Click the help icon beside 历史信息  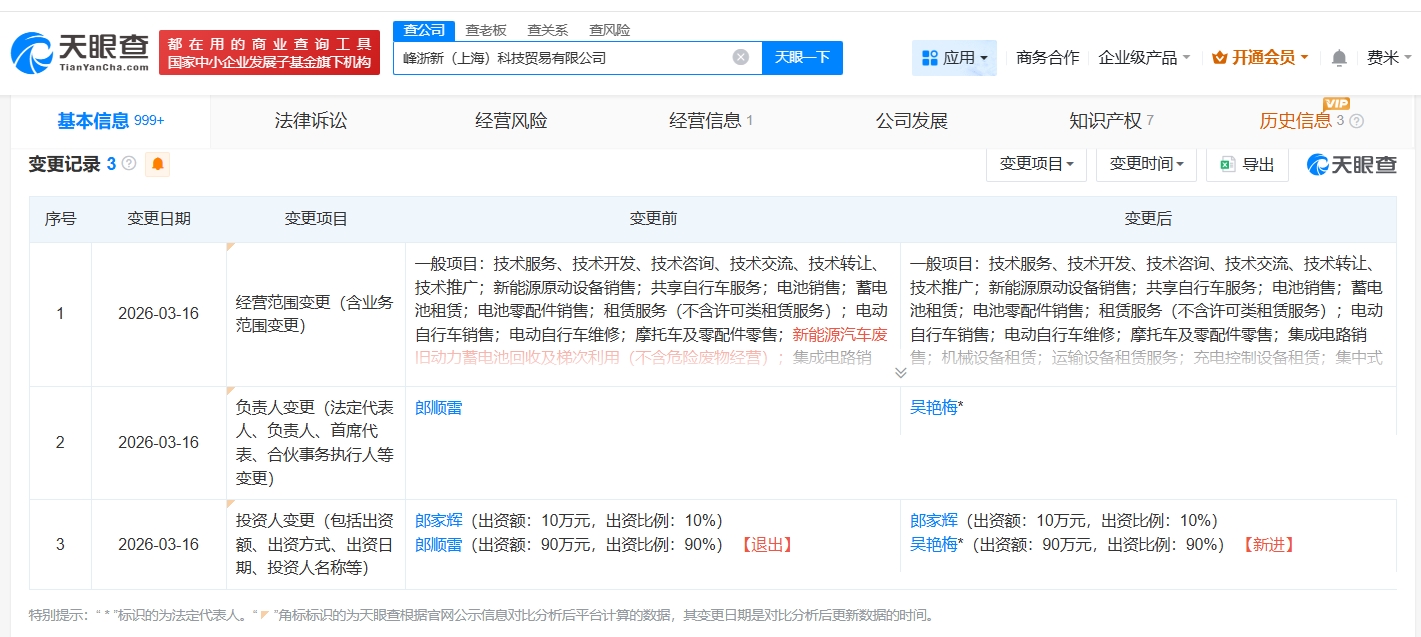point(1356,121)
